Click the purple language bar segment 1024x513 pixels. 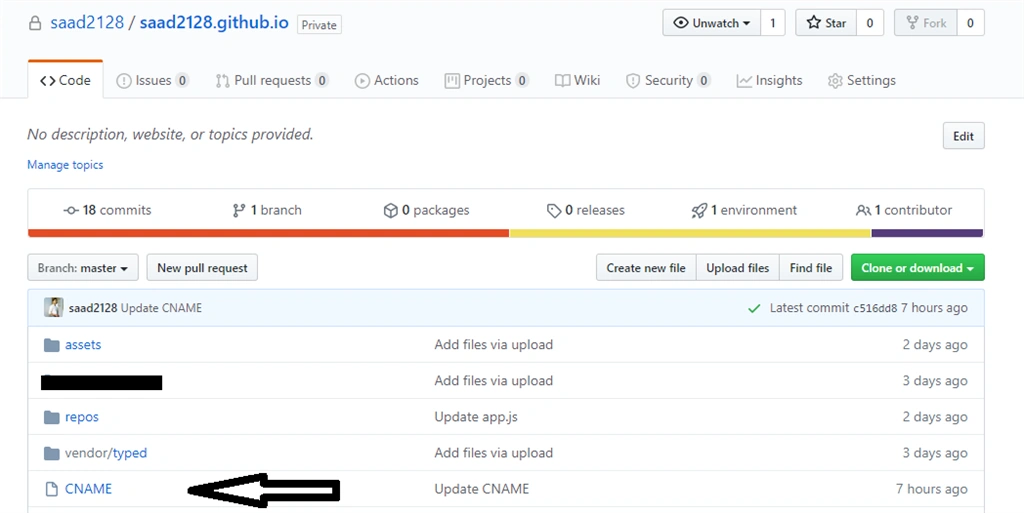(927, 233)
